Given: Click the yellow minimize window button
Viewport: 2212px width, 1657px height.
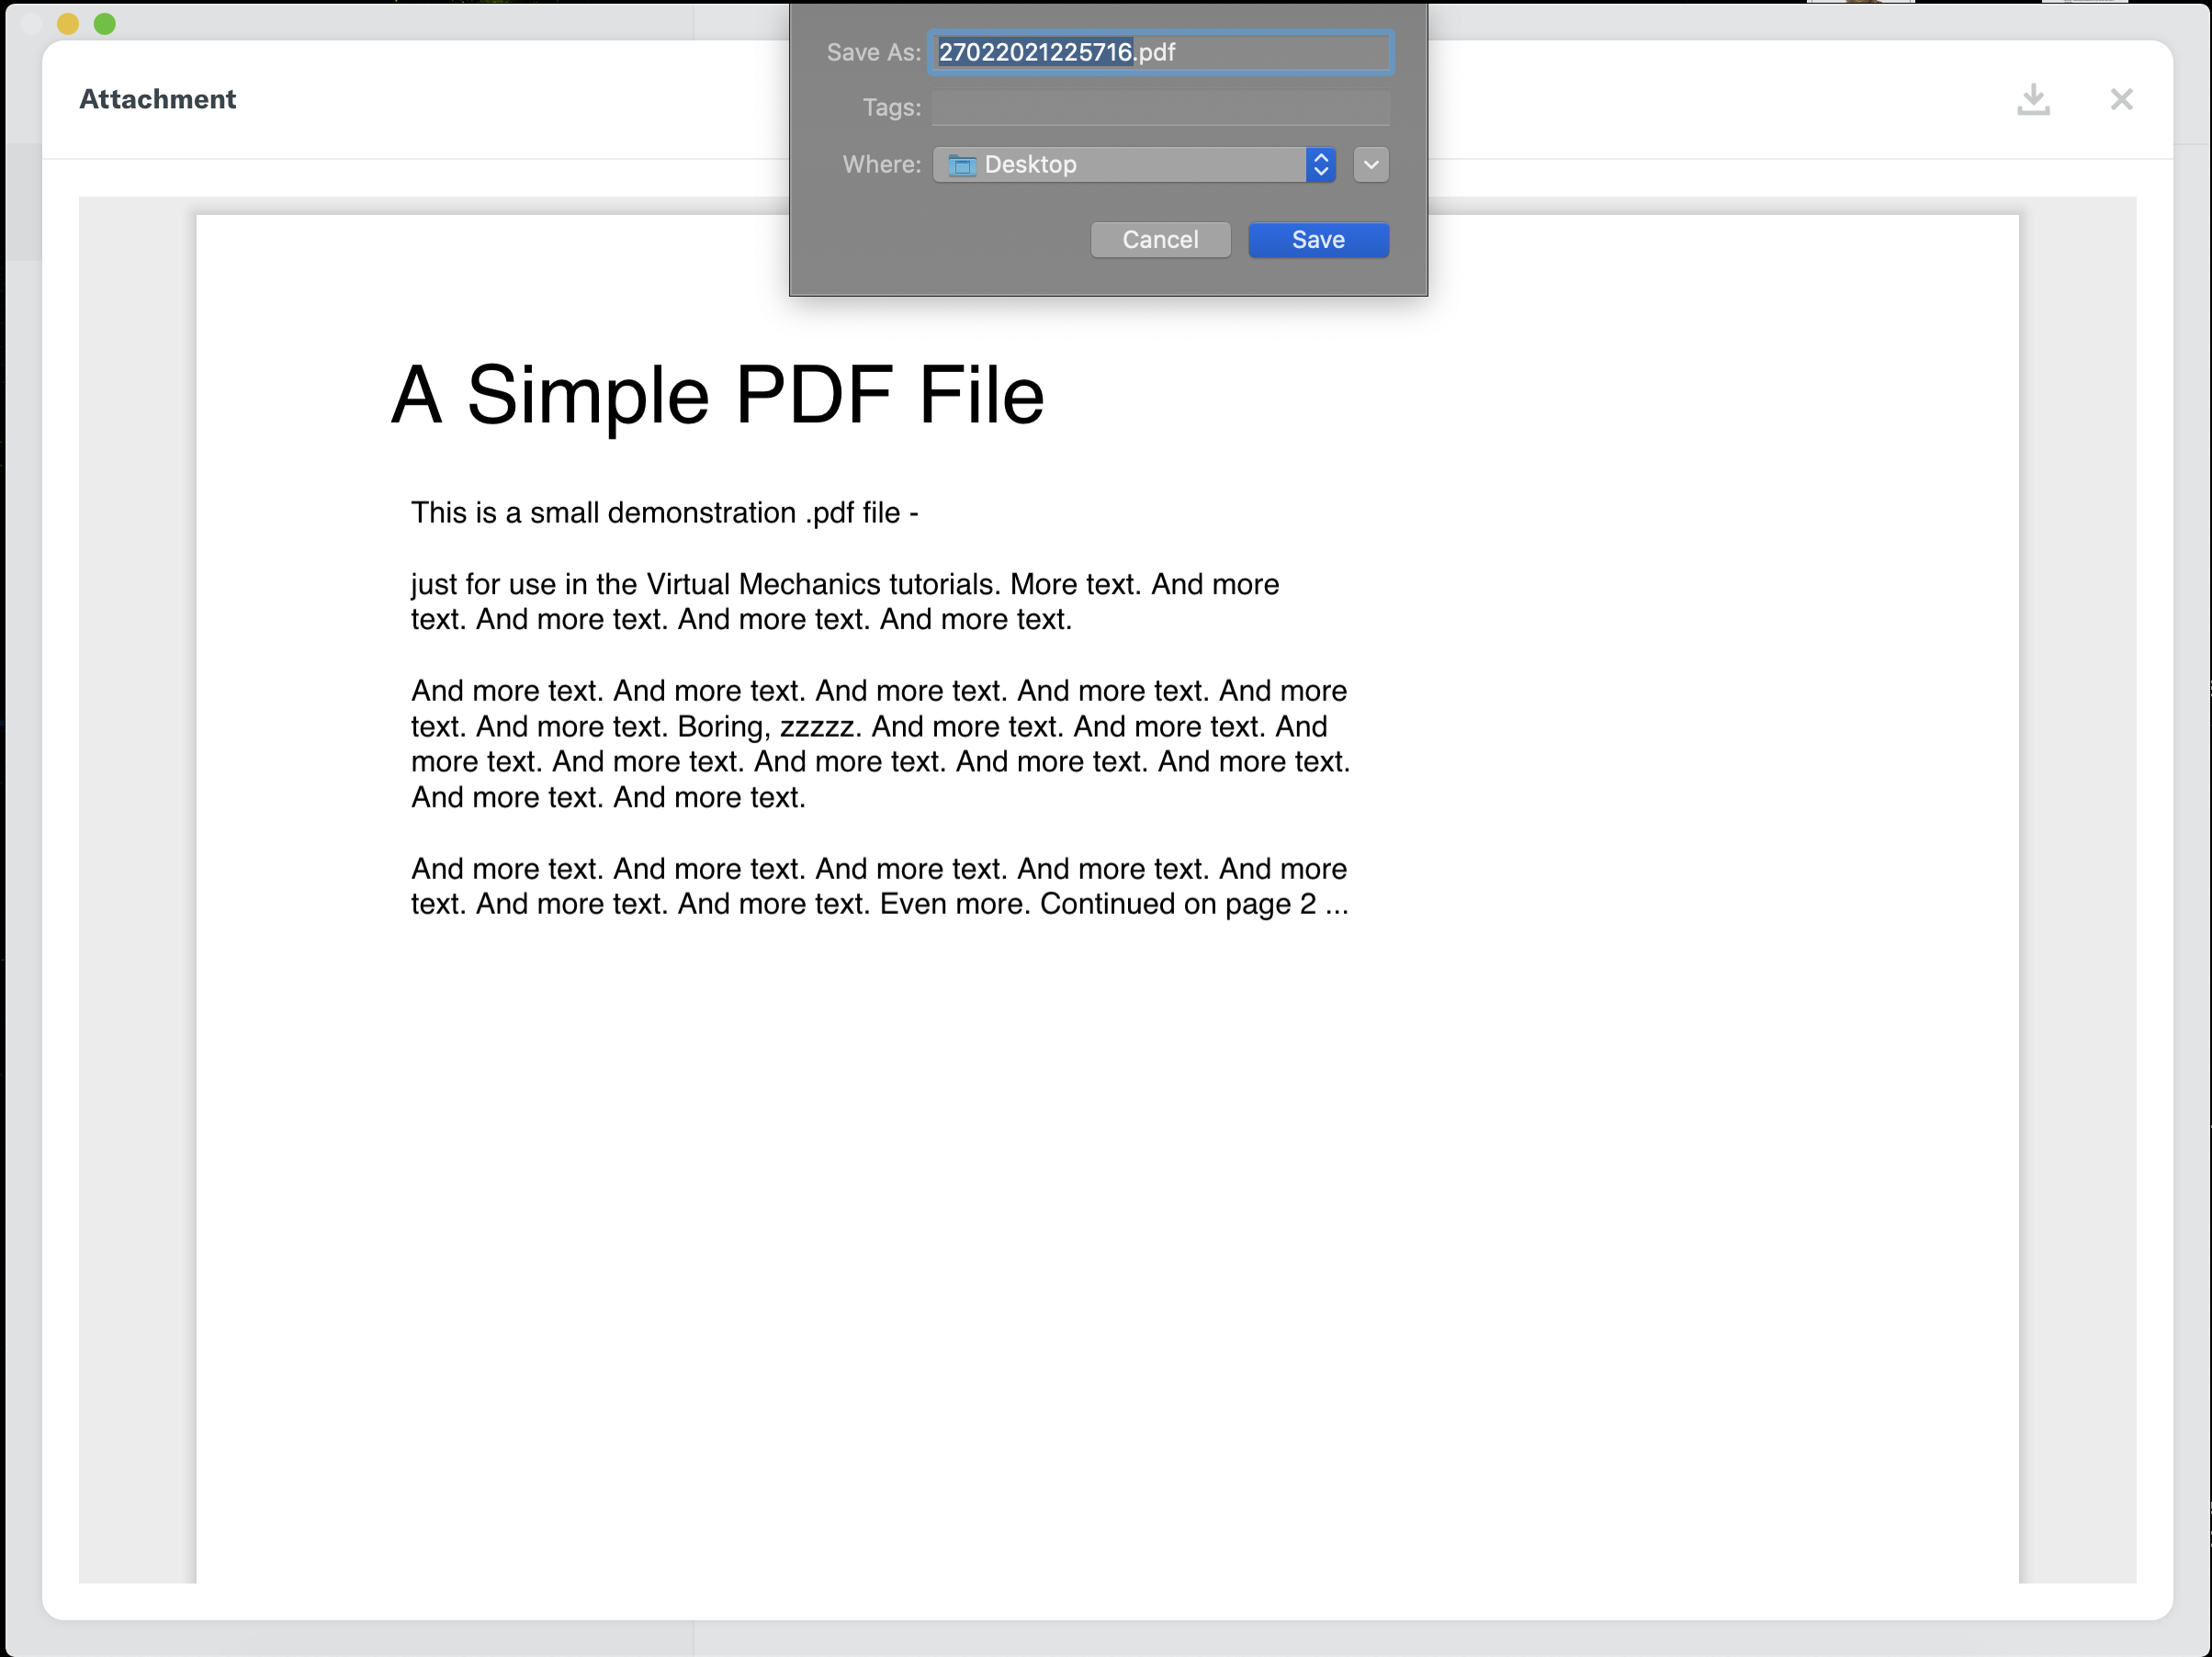Looking at the screenshot, I should click(68, 23).
